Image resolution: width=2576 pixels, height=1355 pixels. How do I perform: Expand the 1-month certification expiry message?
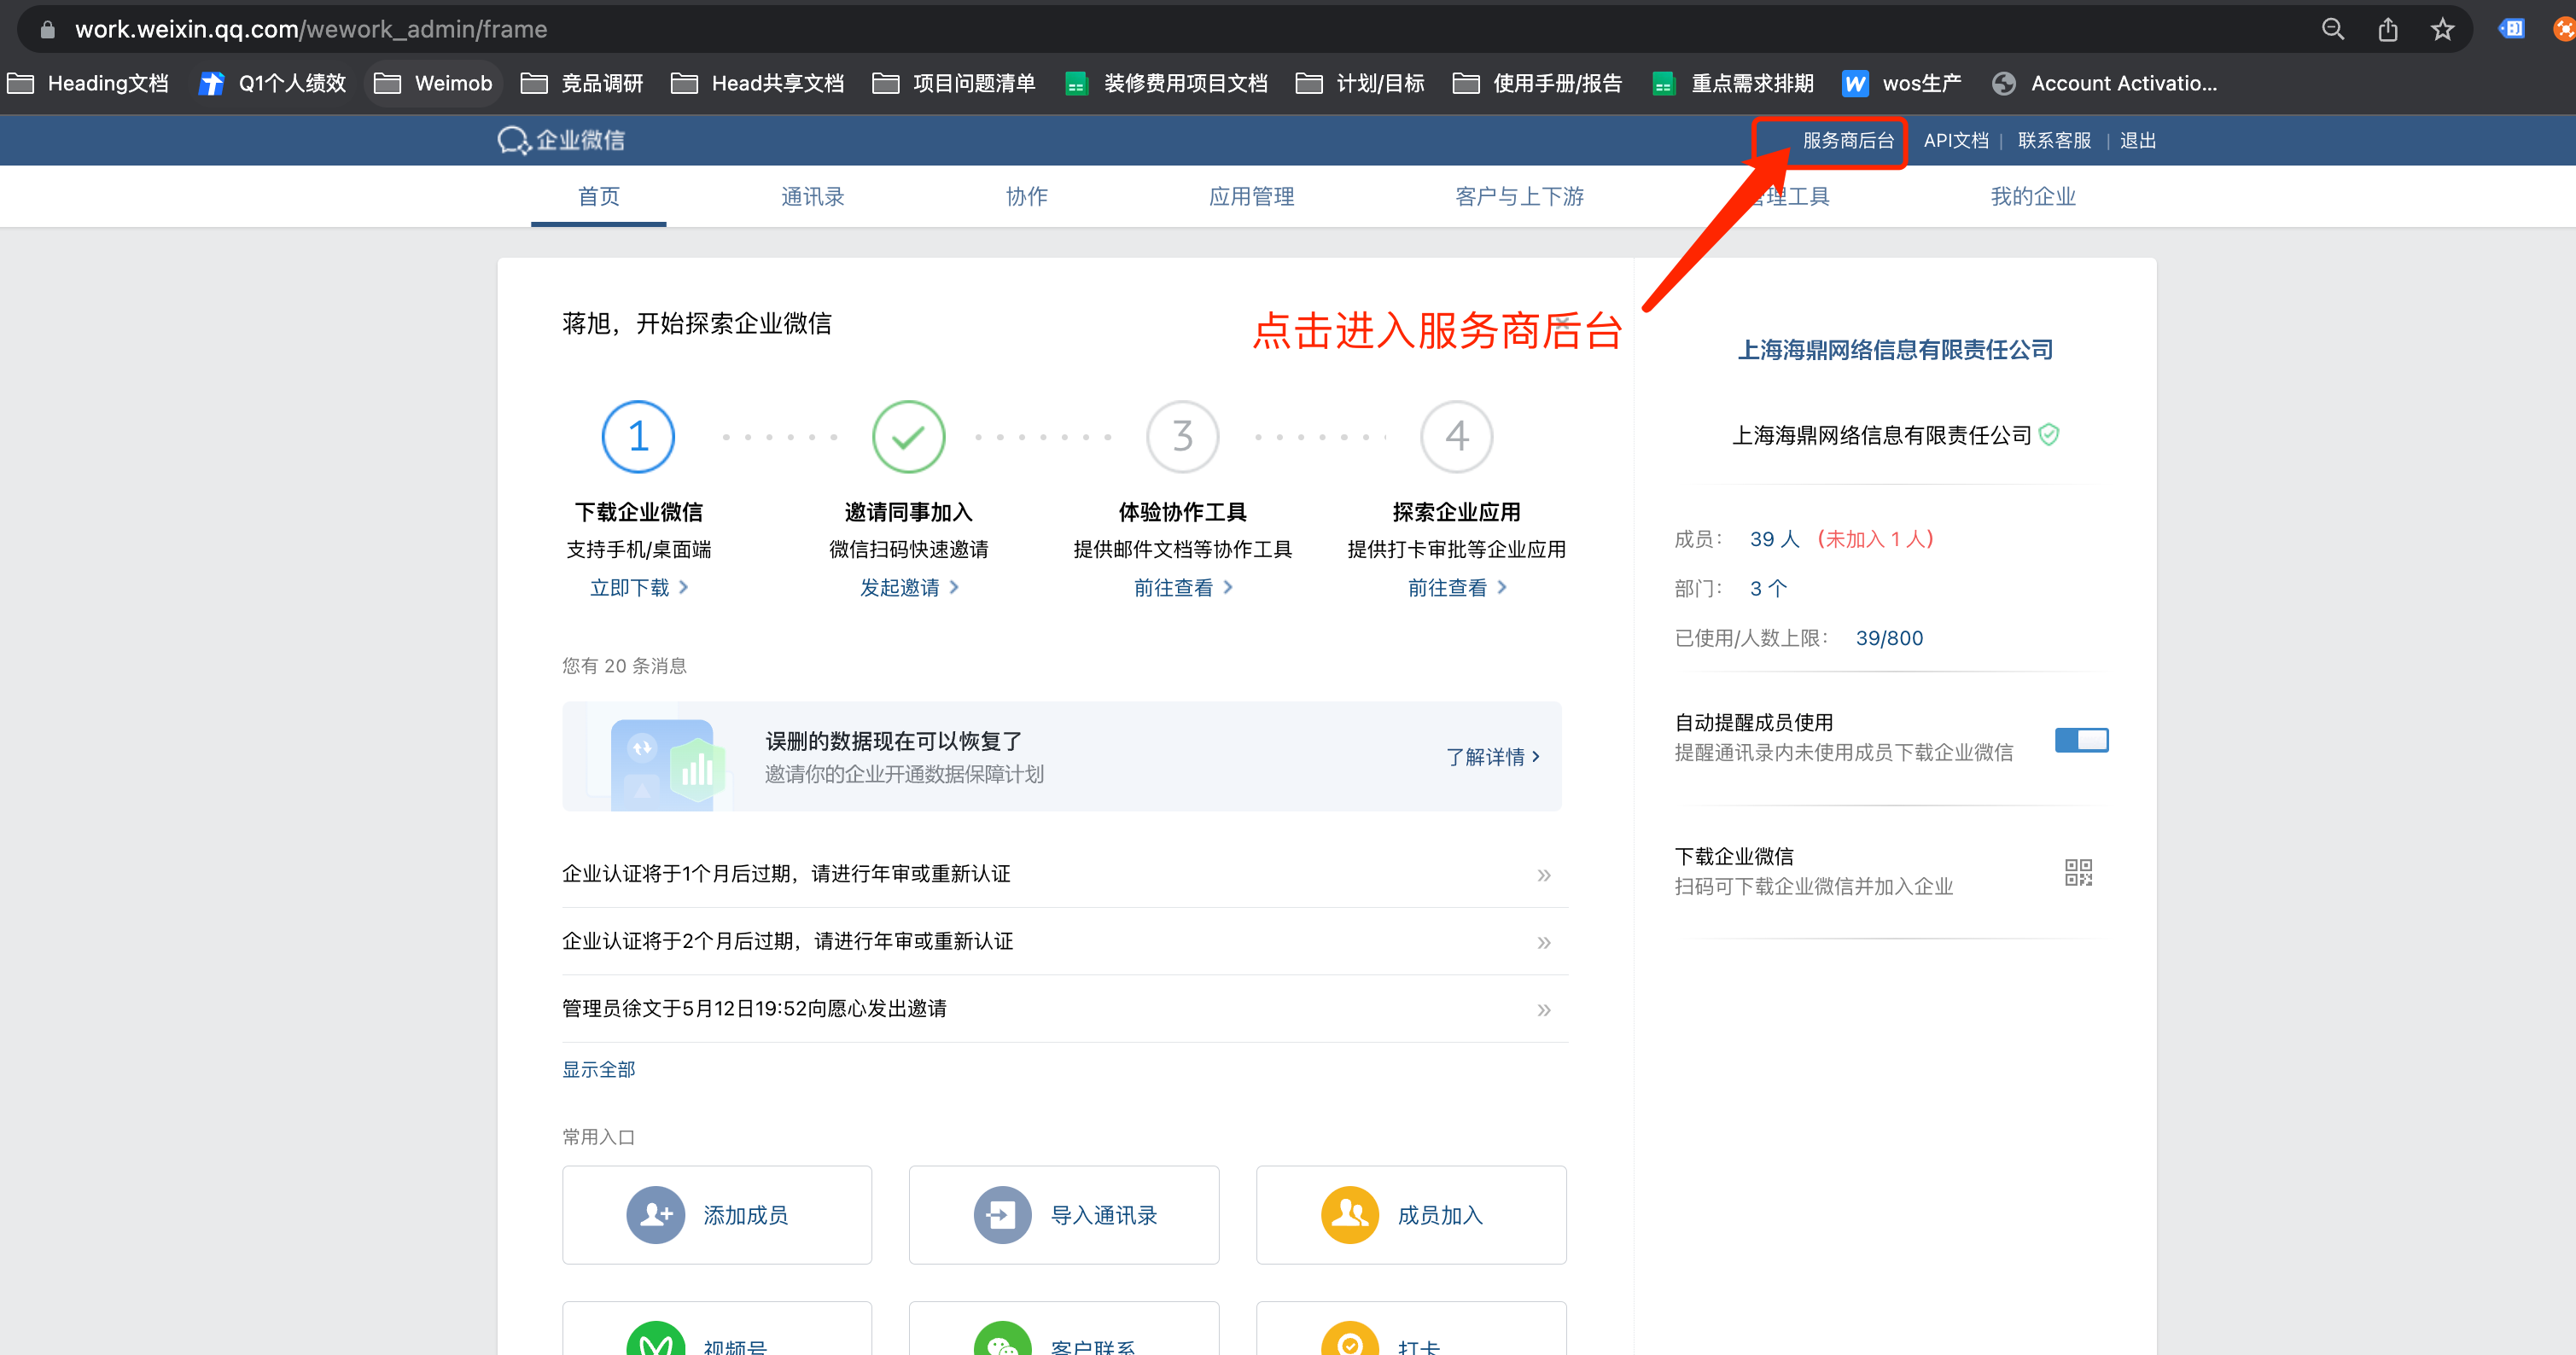tap(1543, 875)
